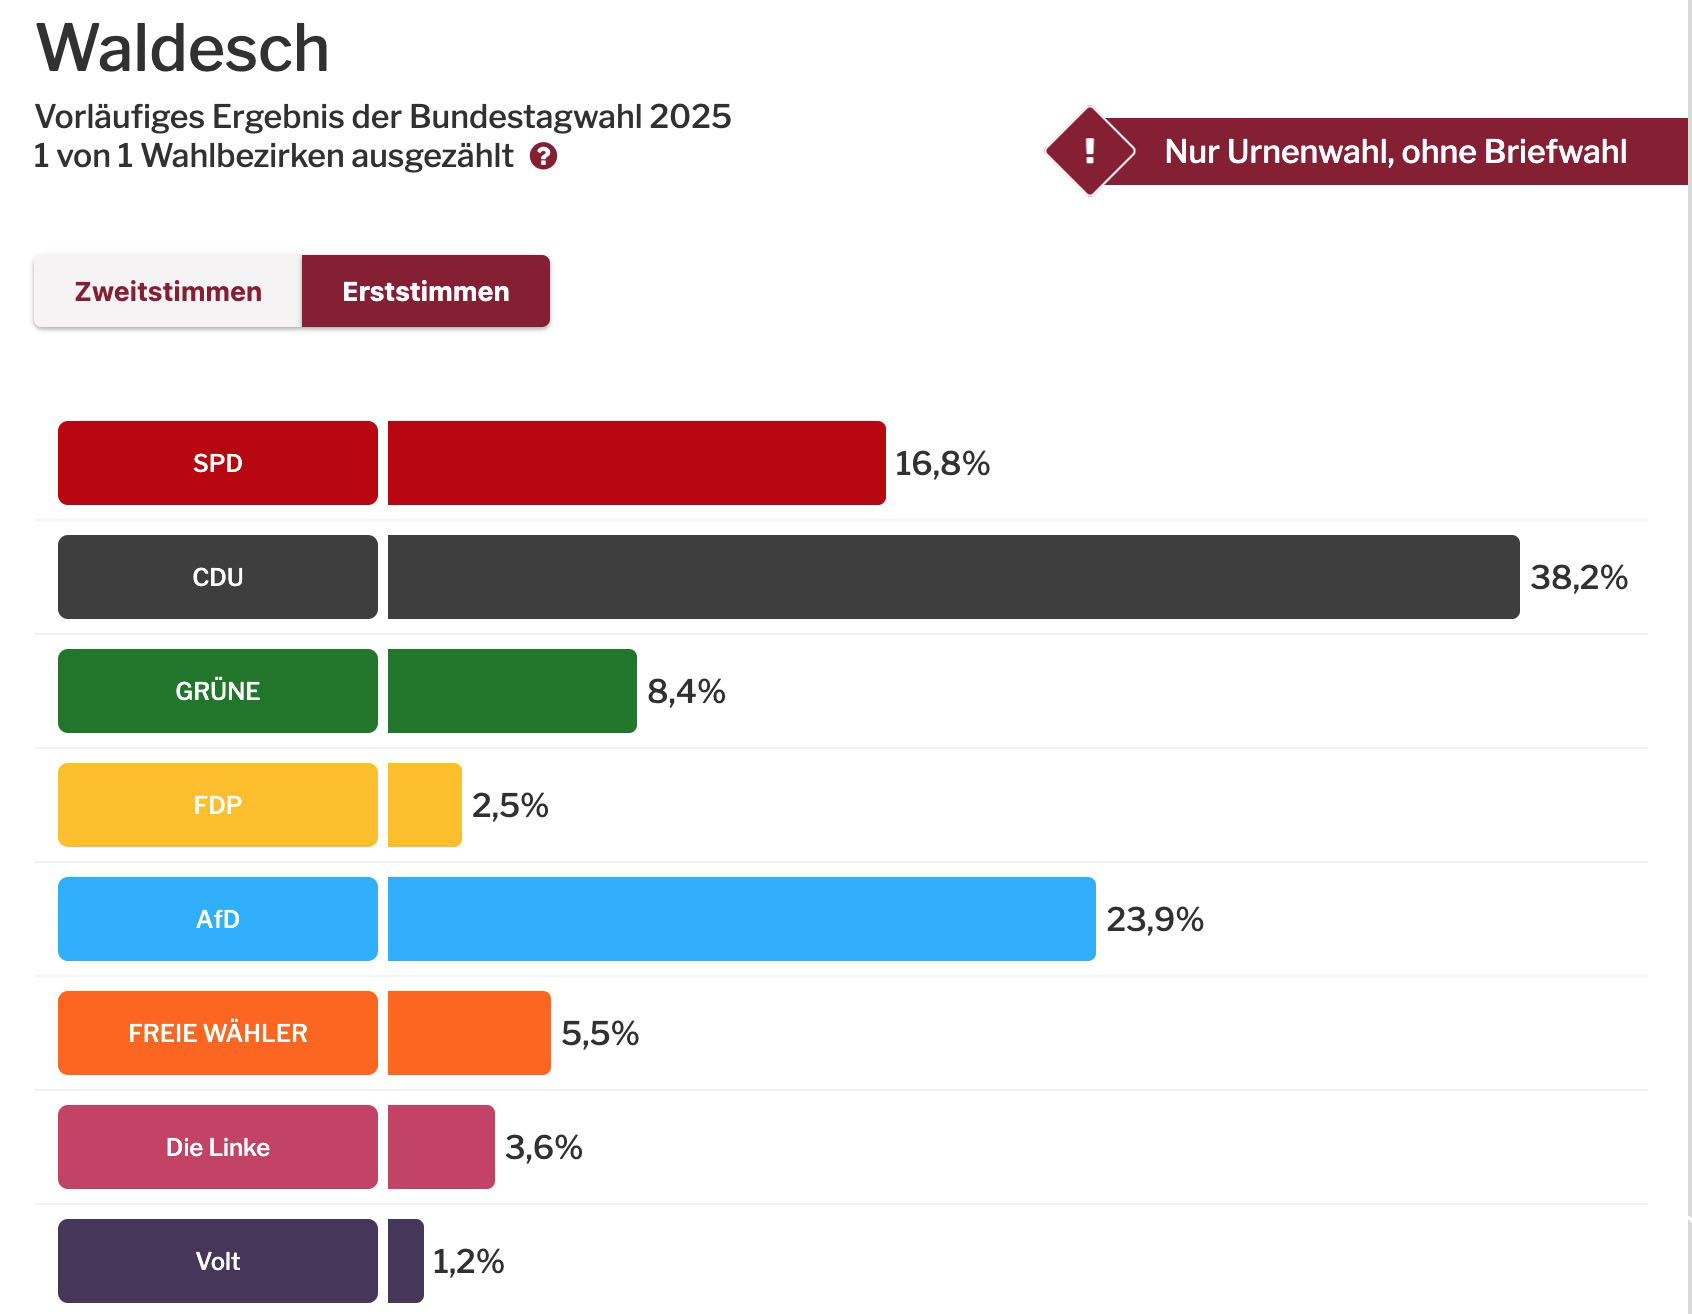
Task: Select the AfD party label
Action: (x=217, y=918)
